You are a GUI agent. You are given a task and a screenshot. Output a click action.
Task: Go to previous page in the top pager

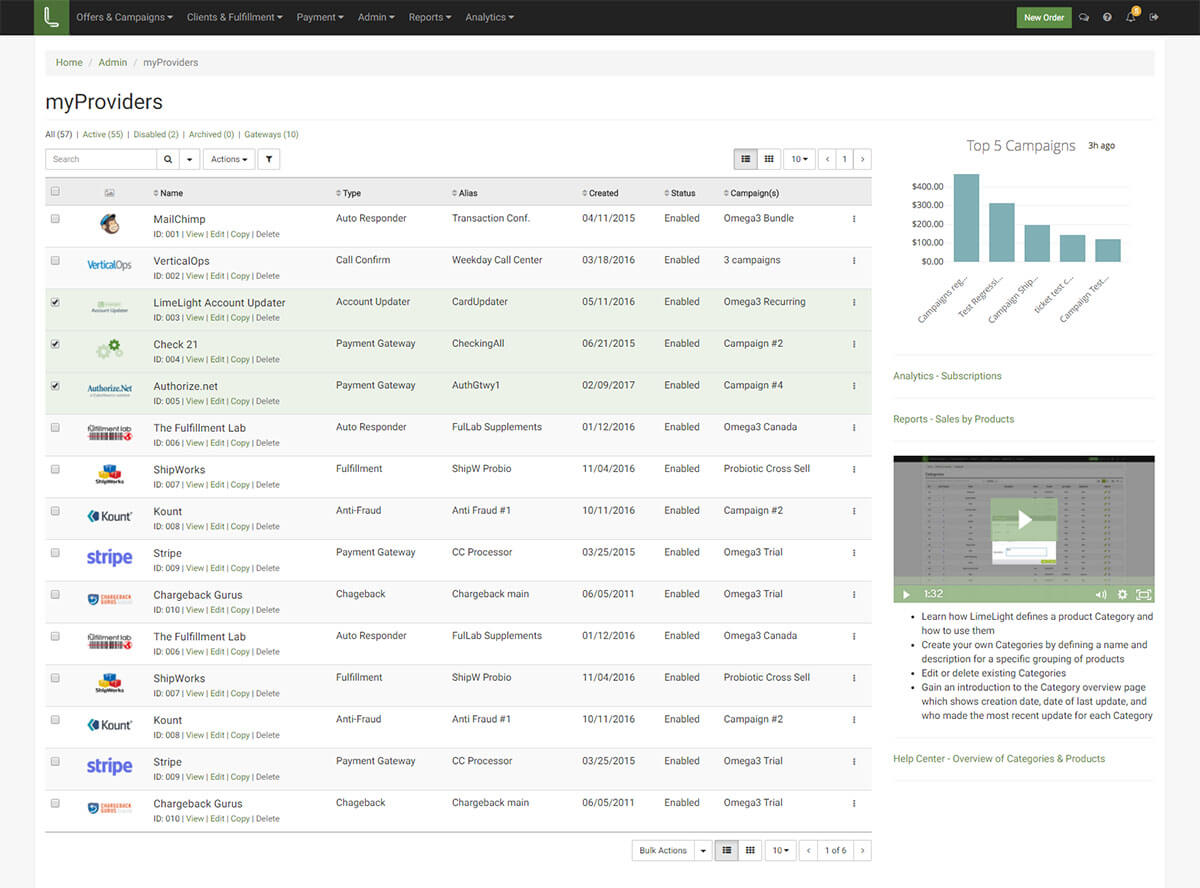(x=827, y=159)
